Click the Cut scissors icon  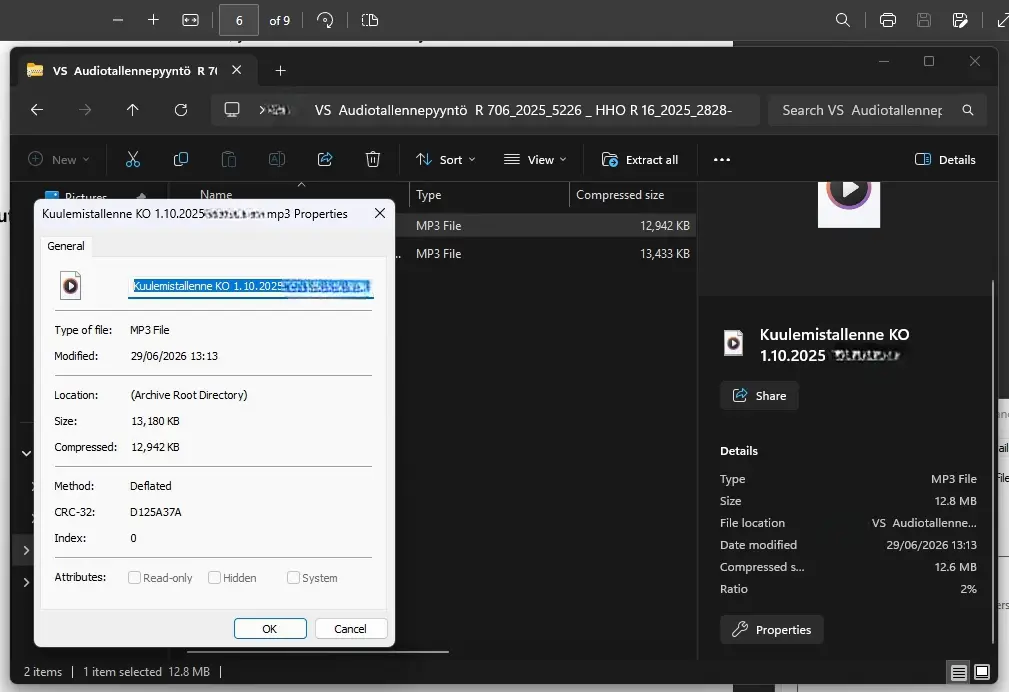(133, 160)
